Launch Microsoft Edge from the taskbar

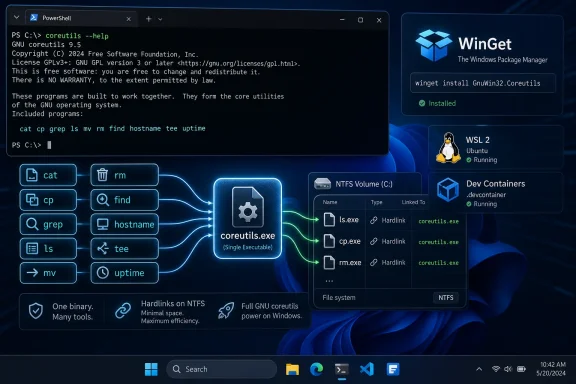pyautogui.click(x=316, y=369)
